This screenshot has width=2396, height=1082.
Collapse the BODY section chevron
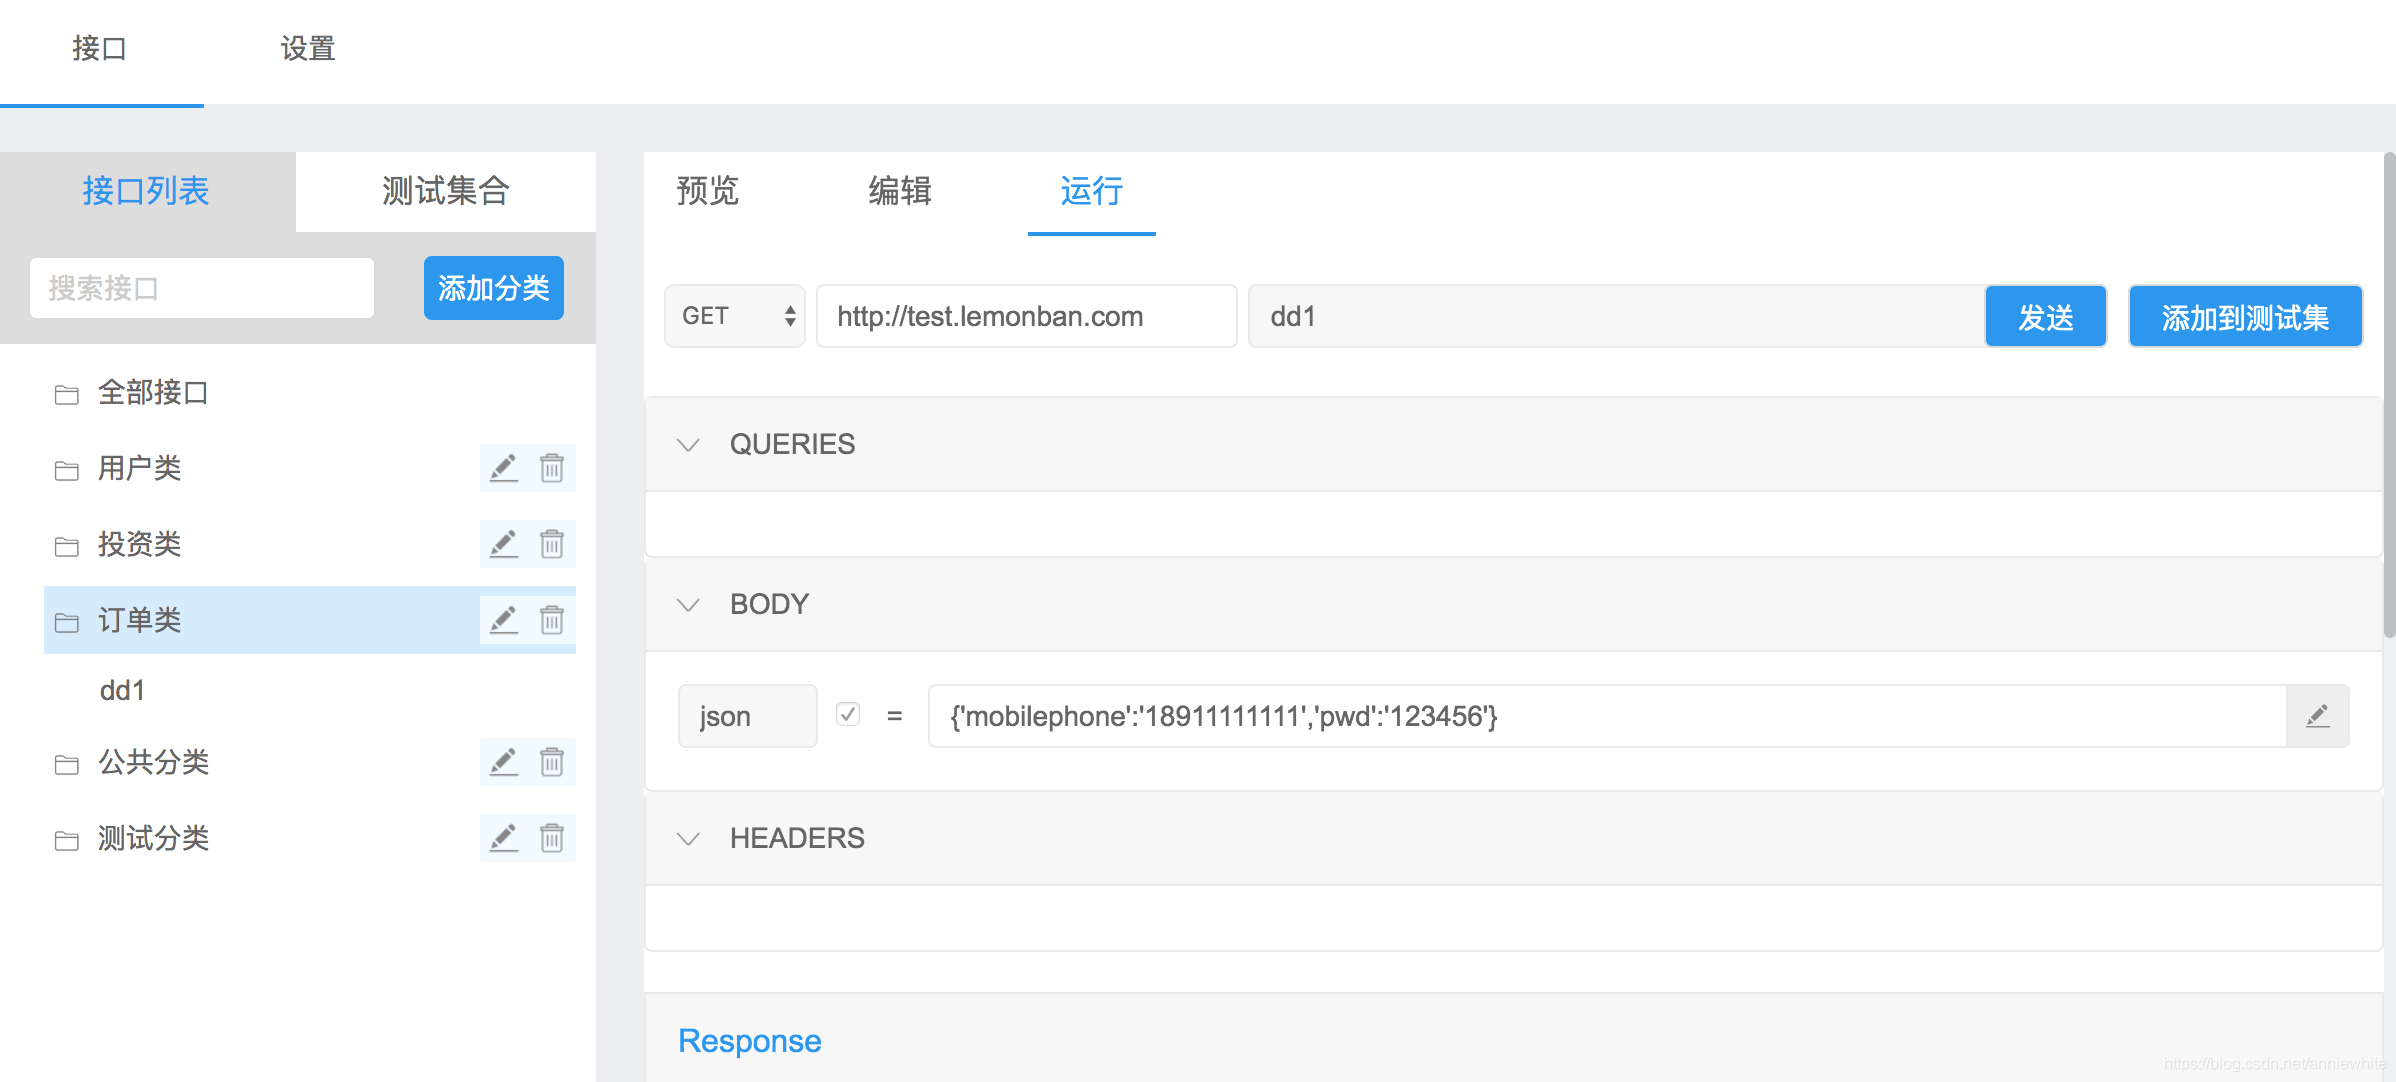click(688, 605)
